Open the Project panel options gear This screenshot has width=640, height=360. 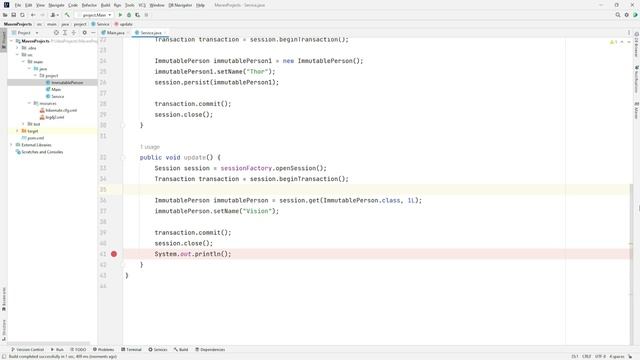point(84,33)
